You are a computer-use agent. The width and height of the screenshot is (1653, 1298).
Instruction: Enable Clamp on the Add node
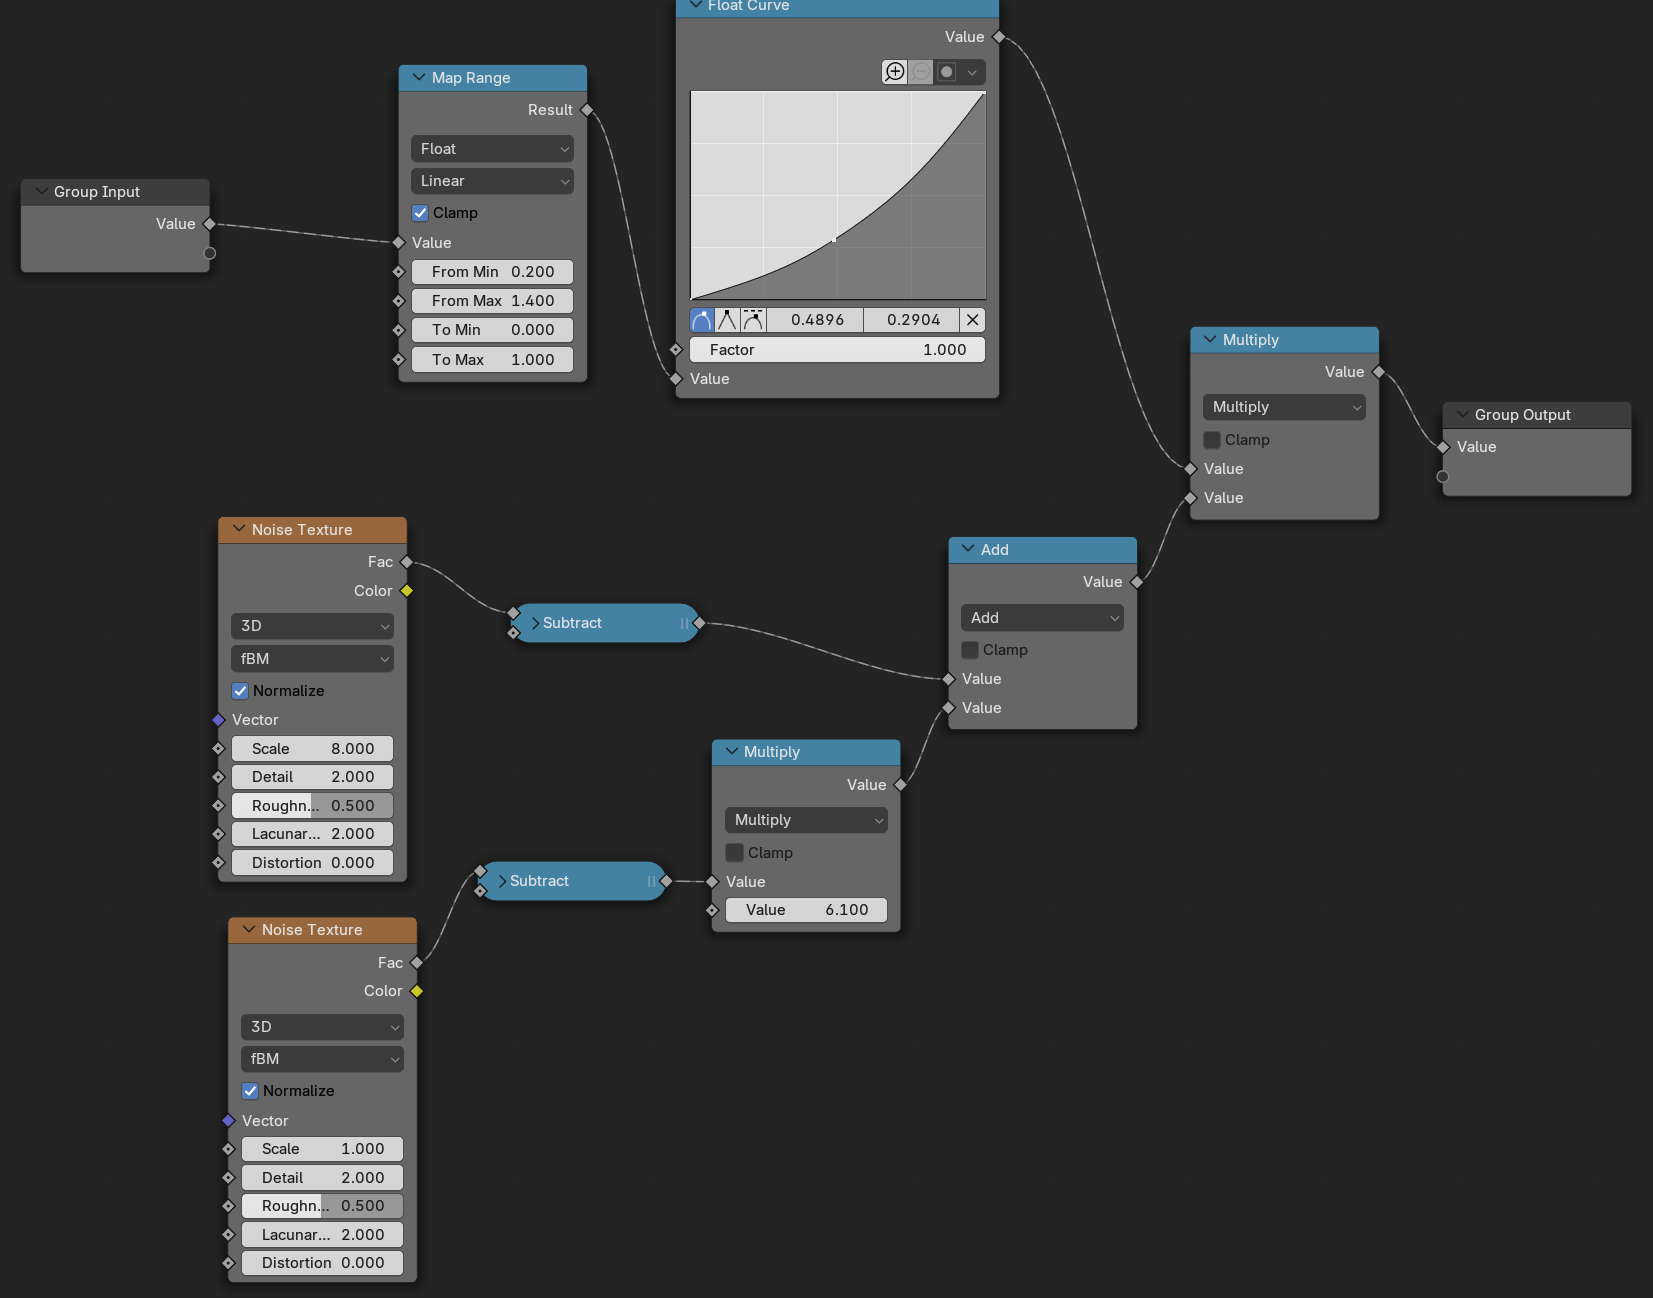(x=970, y=650)
